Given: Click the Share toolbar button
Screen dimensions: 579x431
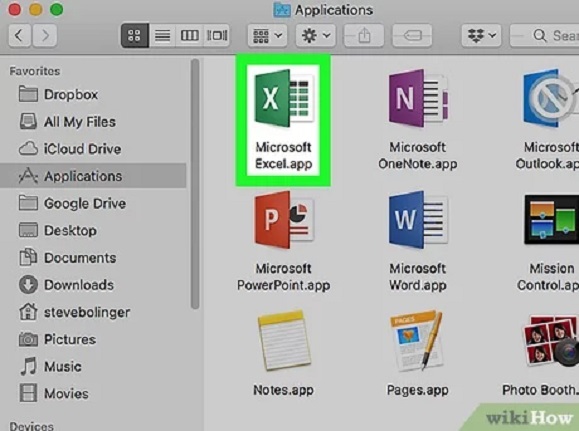Looking at the screenshot, I should (364, 35).
